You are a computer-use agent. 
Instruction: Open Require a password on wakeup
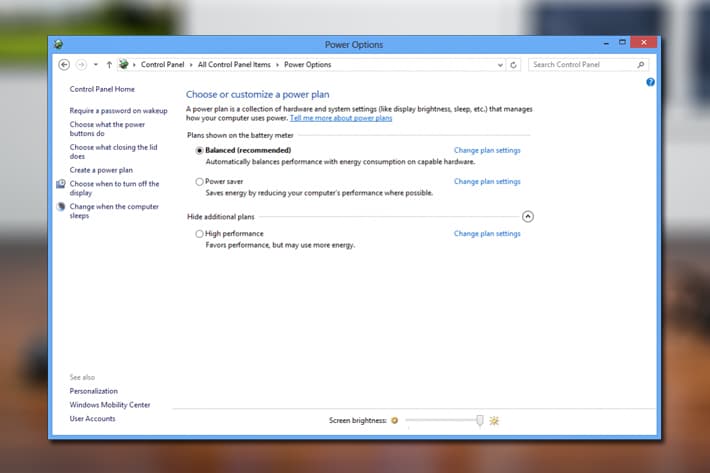point(118,111)
